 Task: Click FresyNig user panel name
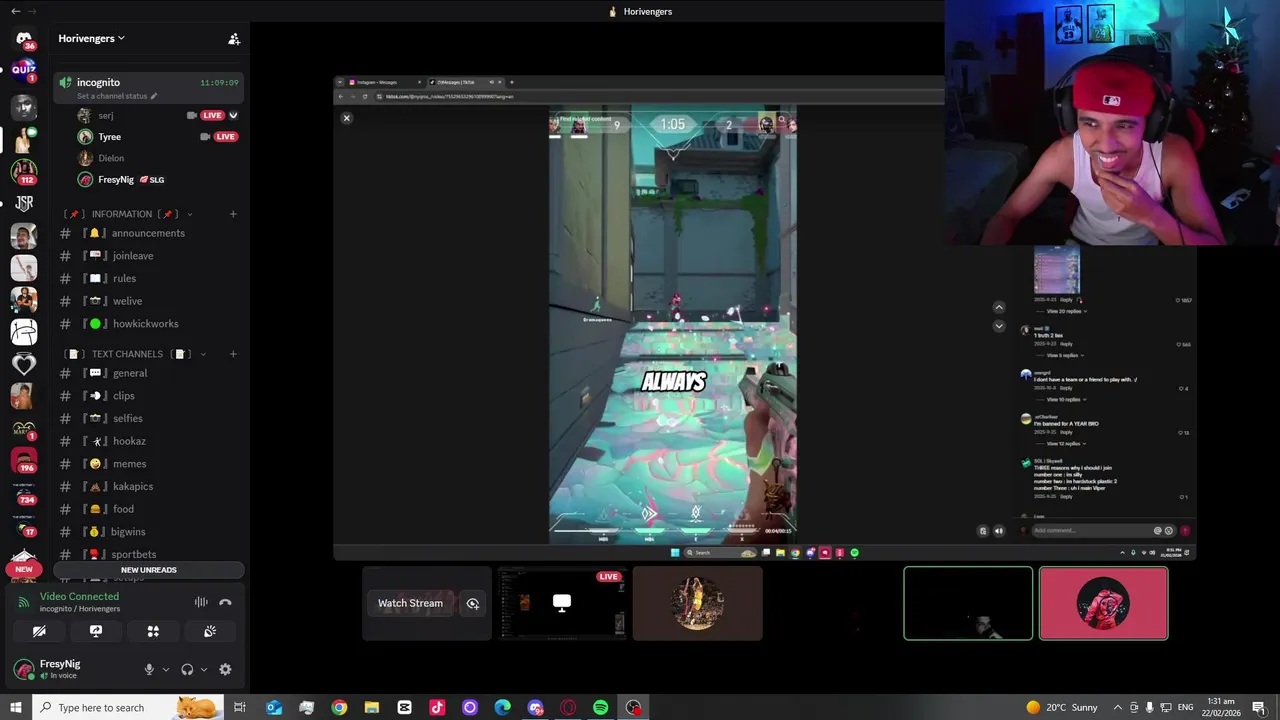(60, 664)
